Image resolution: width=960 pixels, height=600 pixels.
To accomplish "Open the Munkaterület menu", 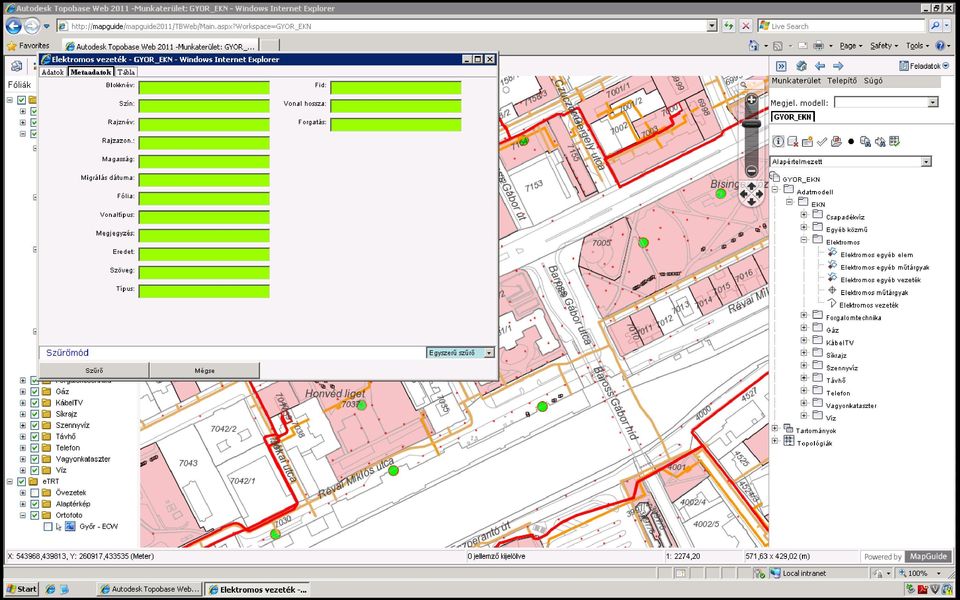I will pos(796,81).
